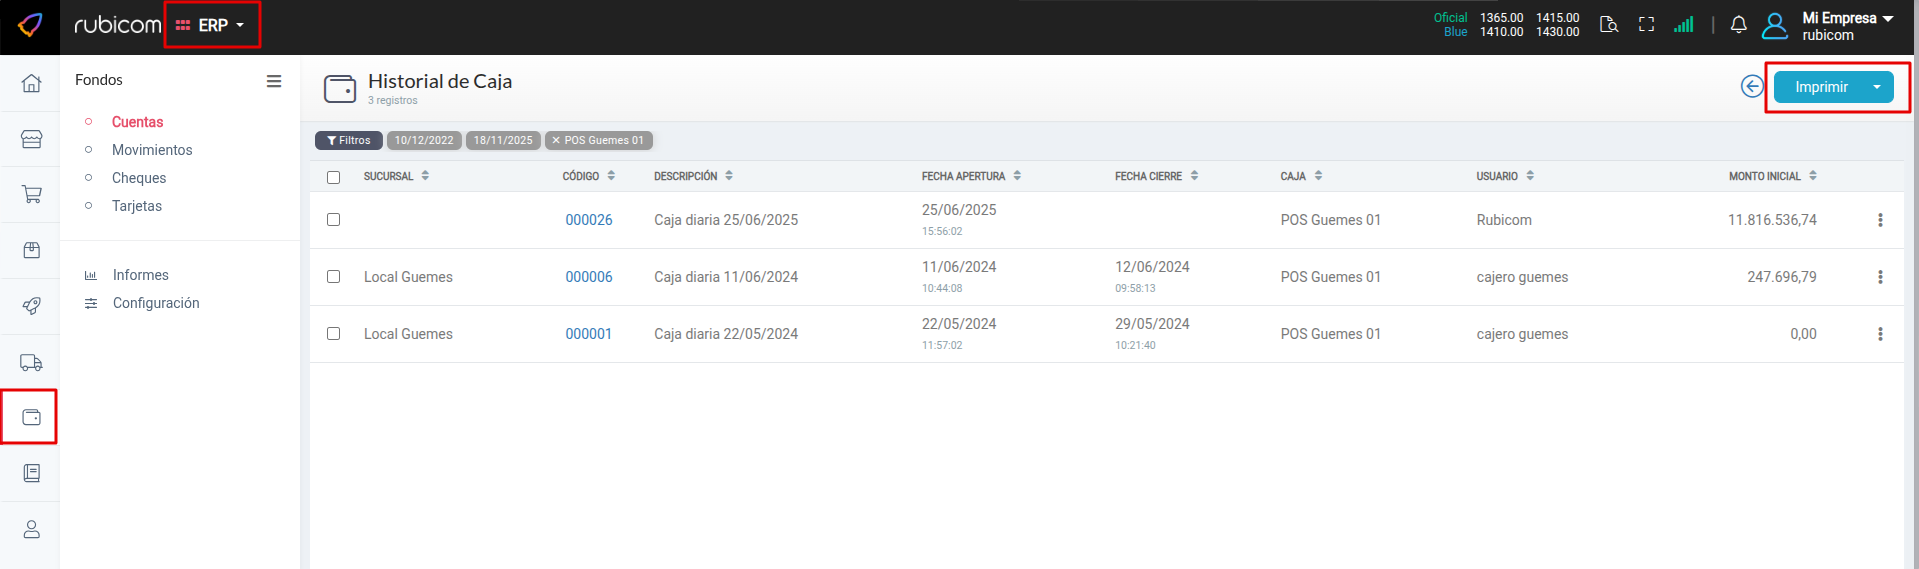Remove the POS Guemes 01 filter
This screenshot has height=569, width=1919.
pos(556,141)
